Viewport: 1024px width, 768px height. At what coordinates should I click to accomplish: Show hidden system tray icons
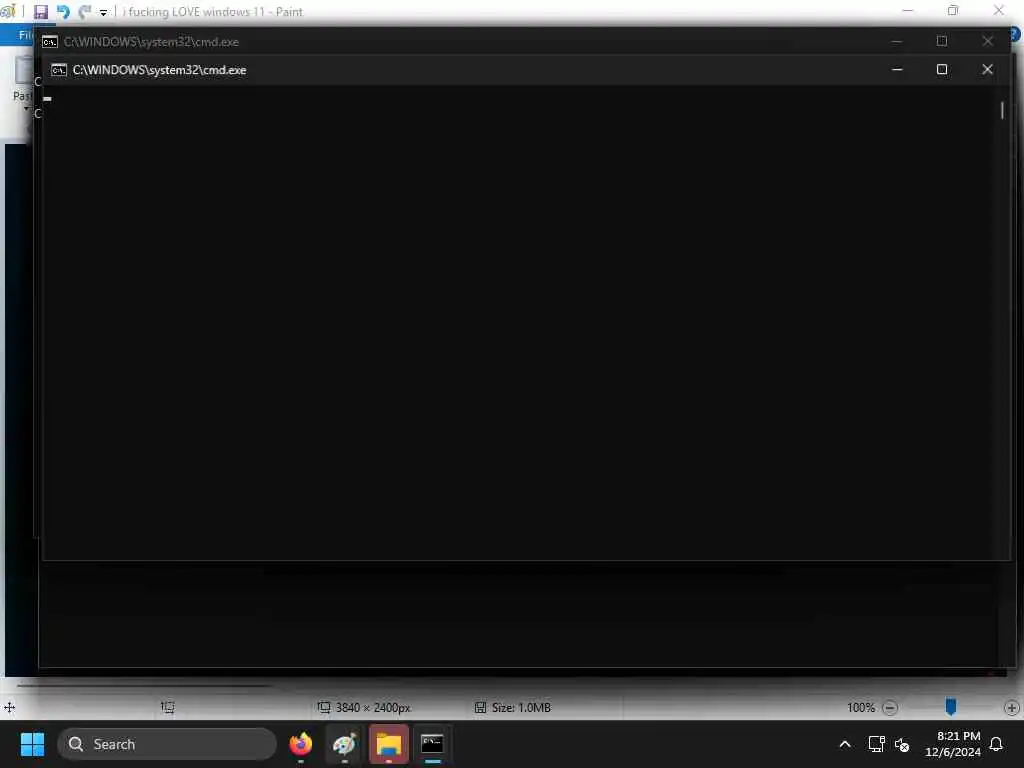tap(844, 744)
